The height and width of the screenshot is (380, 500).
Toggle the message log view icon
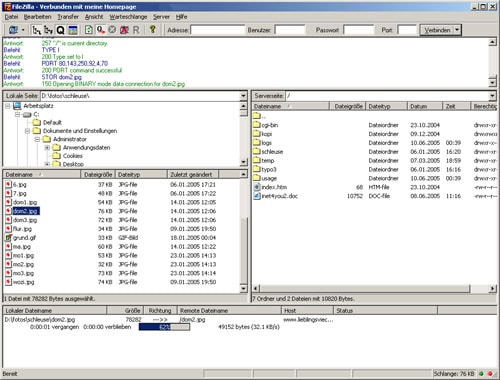73,30
